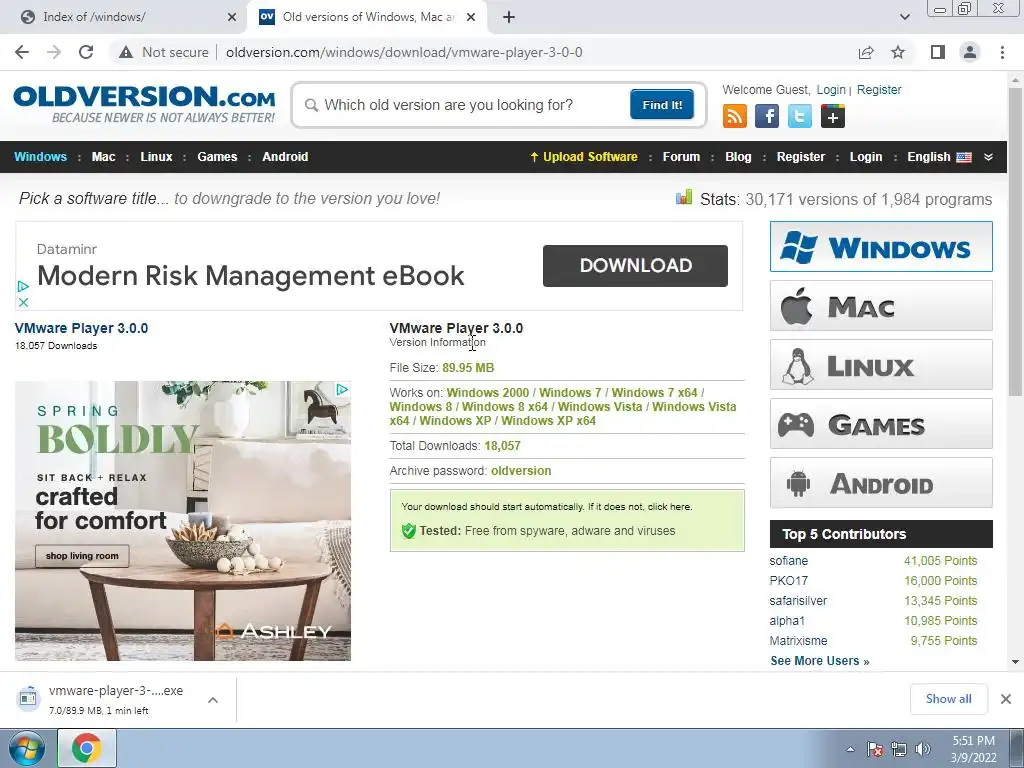
Task: Expand the download item options chevron
Action: [x=213, y=699]
